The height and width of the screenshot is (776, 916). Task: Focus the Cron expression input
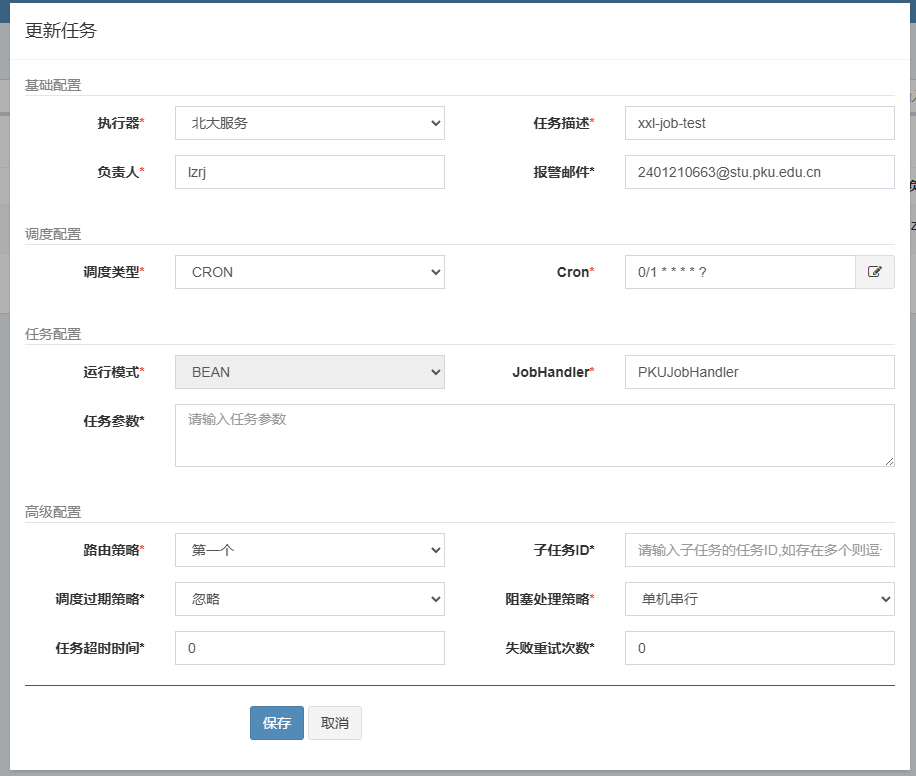coord(740,272)
